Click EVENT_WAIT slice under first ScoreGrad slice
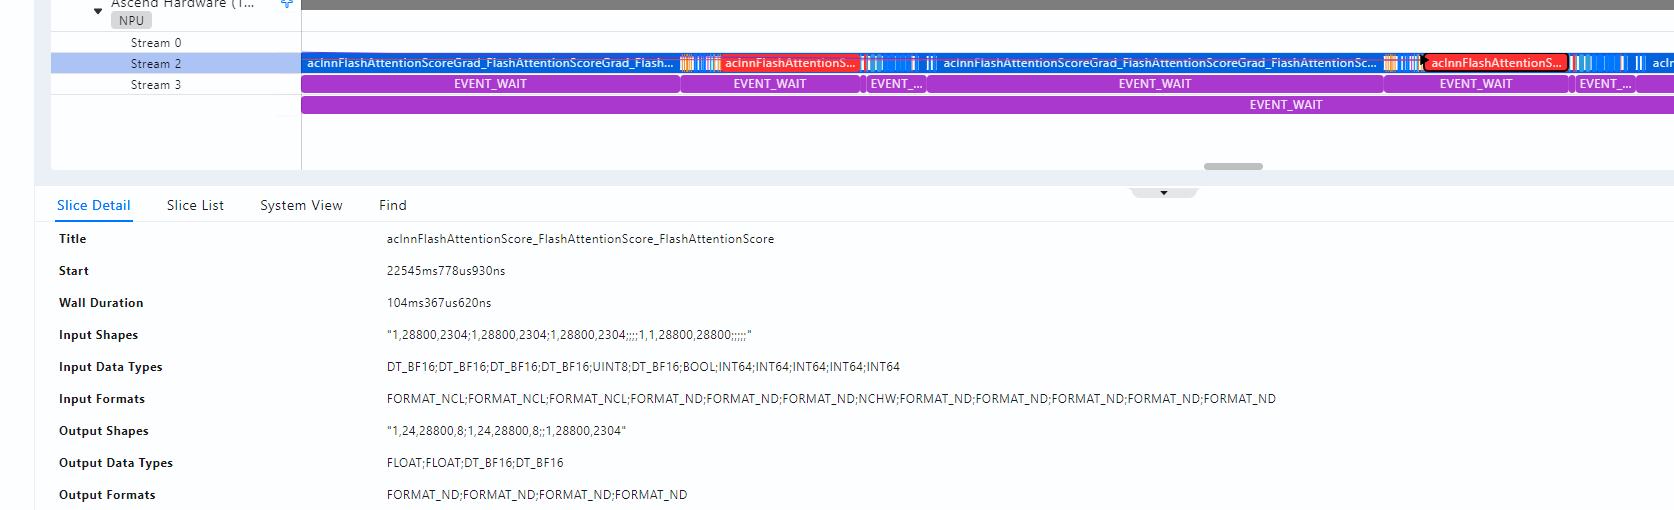1674x510 pixels. pos(490,84)
